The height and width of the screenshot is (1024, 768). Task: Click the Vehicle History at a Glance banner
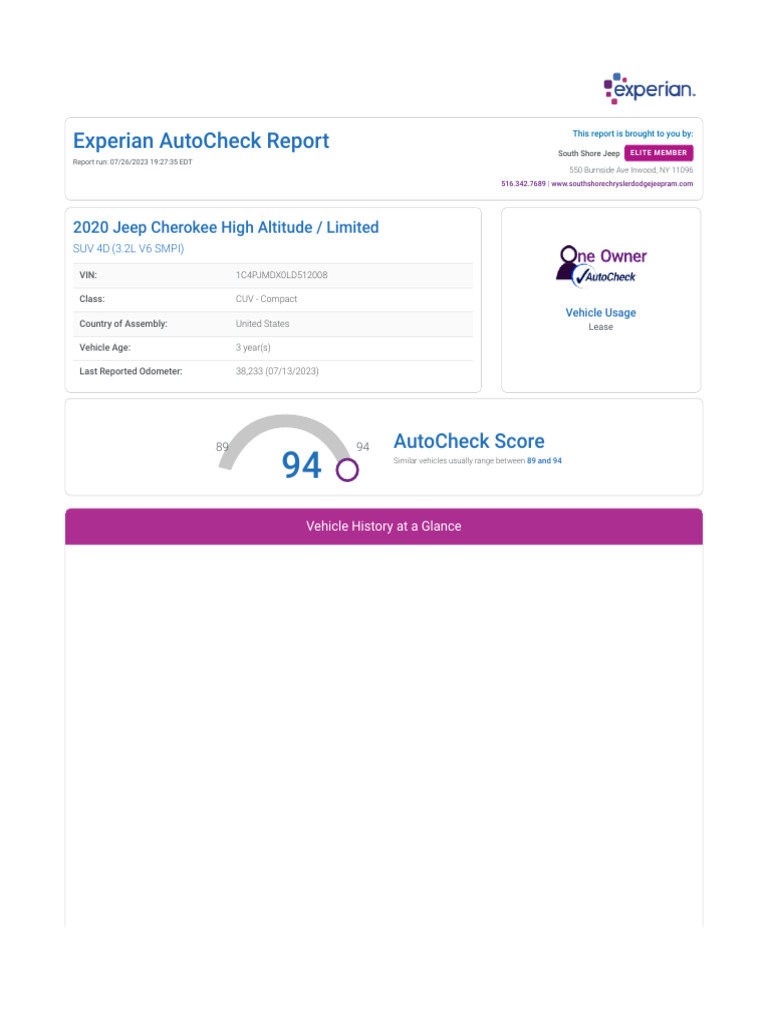[x=384, y=526]
